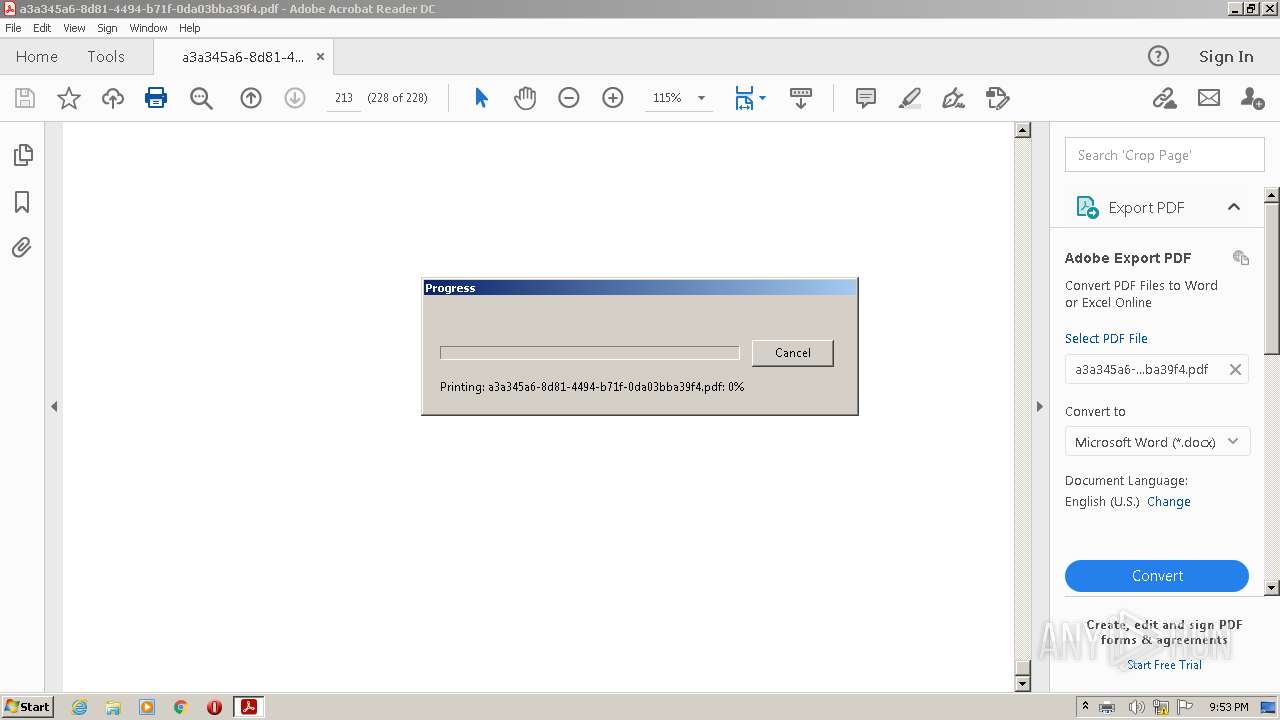The width and height of the screenshot is (1280, 720).
Task: Click the cloud upload icon
Action: (x=113, y=98)
